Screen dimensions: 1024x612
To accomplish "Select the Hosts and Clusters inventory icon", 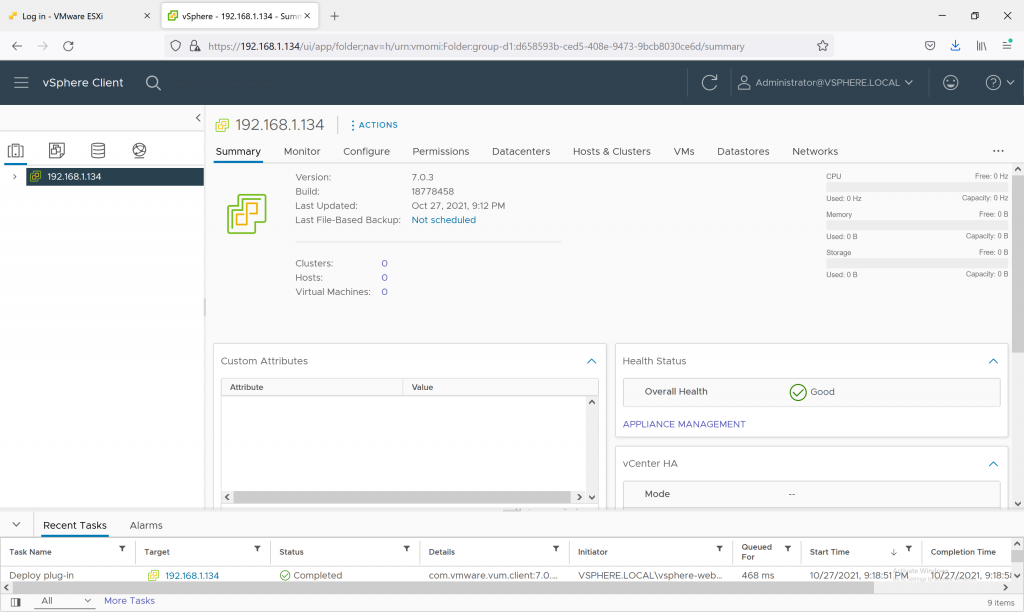I will 16,150.
